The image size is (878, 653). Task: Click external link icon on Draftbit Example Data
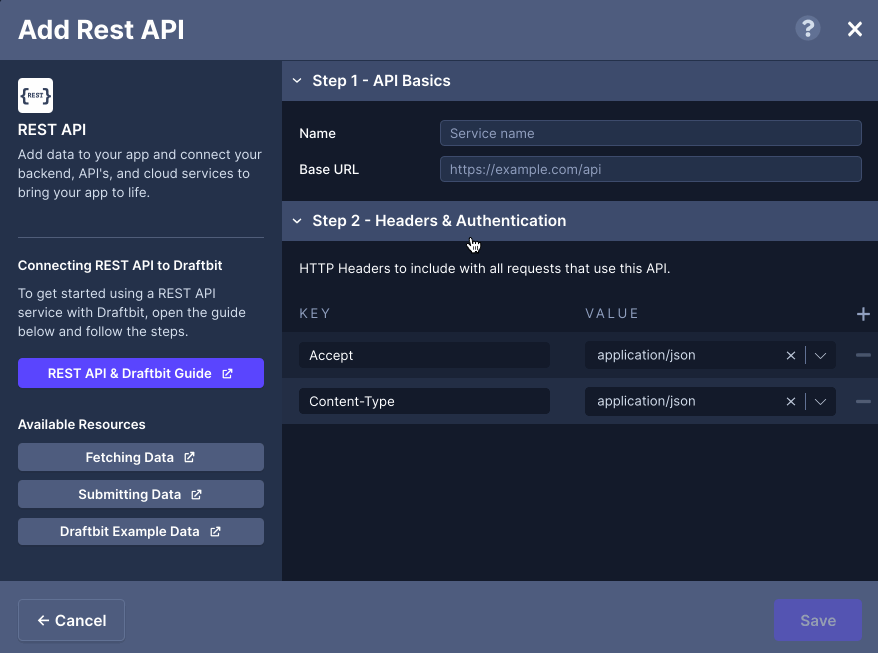point(215,531)
